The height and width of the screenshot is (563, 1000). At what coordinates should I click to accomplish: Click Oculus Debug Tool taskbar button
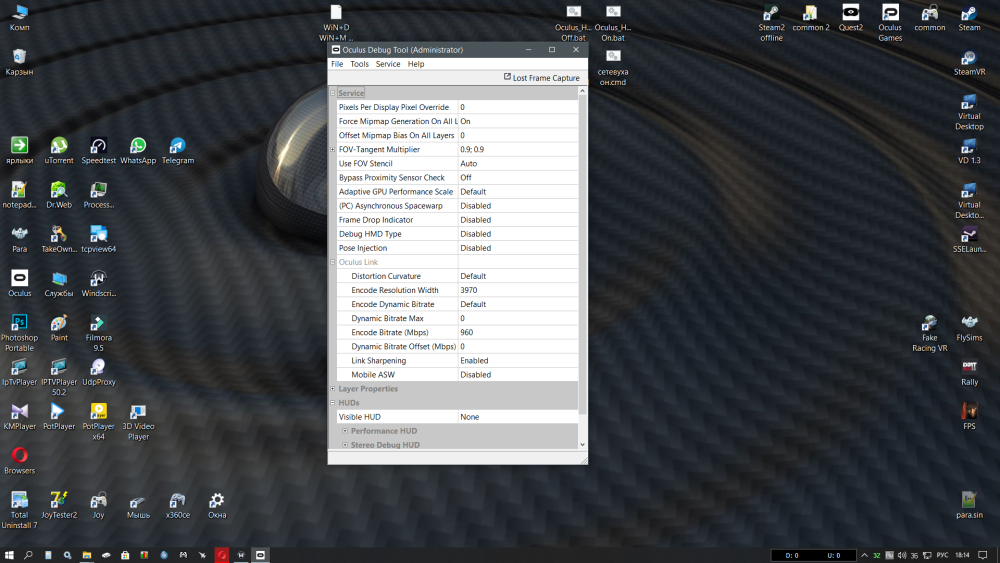[260, 555]
